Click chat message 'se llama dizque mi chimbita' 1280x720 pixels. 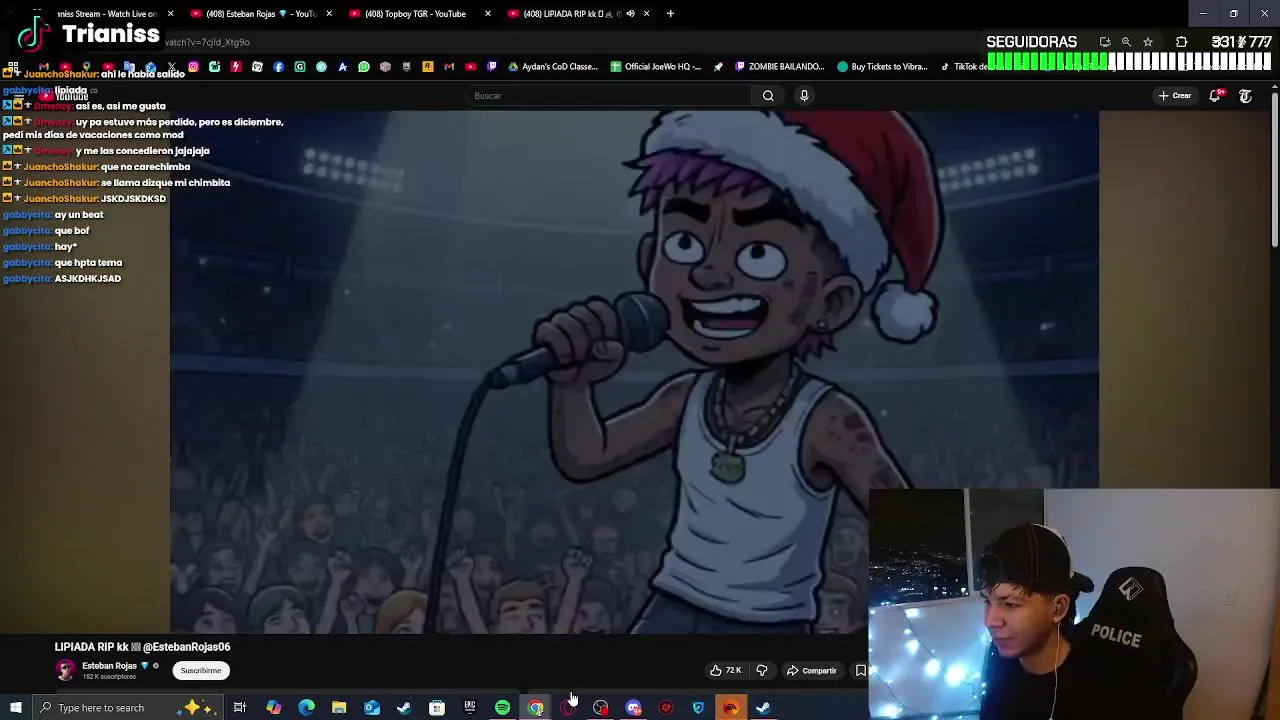[165, 183]
